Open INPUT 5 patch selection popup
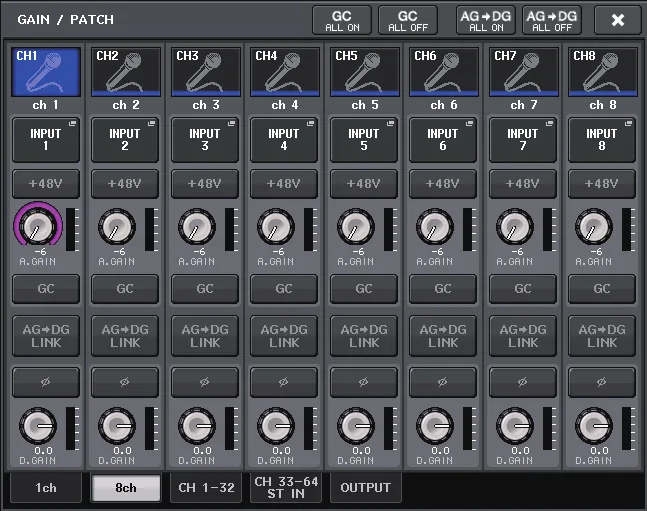647x511 pixels. 364,140
